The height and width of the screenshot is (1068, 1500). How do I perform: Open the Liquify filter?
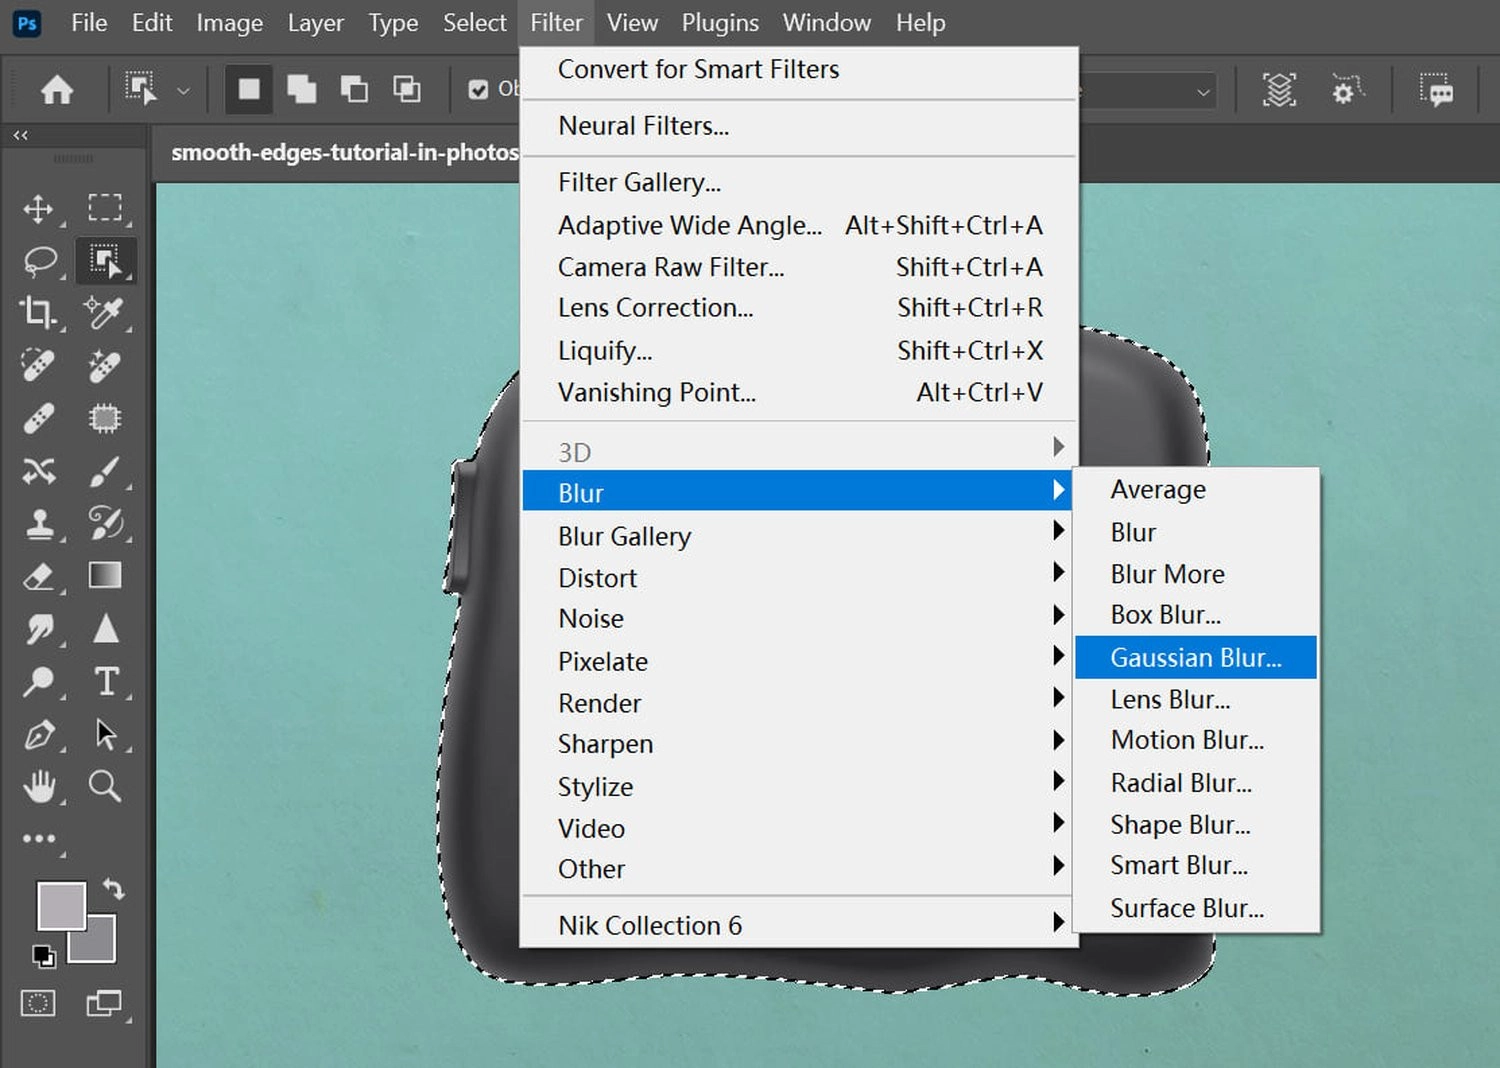[797, 351]
